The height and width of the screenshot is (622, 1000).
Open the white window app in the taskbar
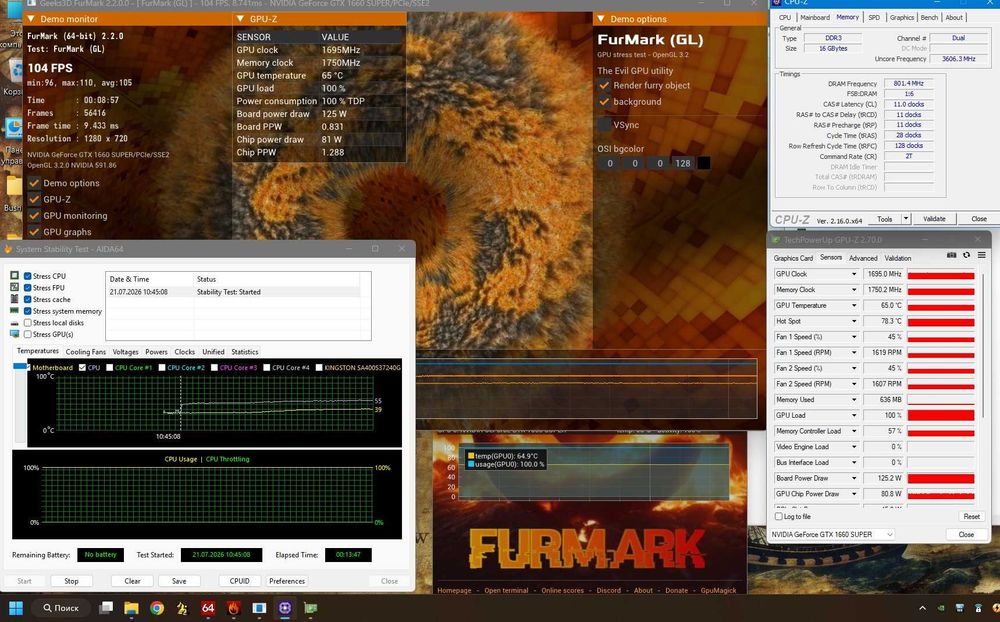[259, 608]
